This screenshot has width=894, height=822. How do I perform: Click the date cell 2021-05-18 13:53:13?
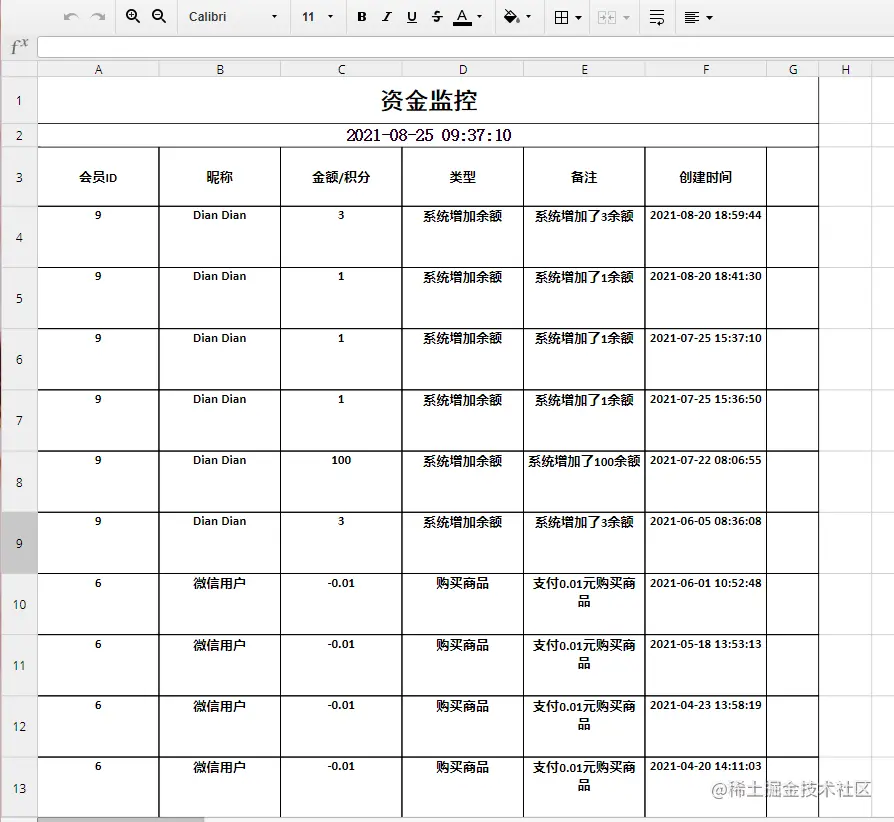tap(706, 665)
